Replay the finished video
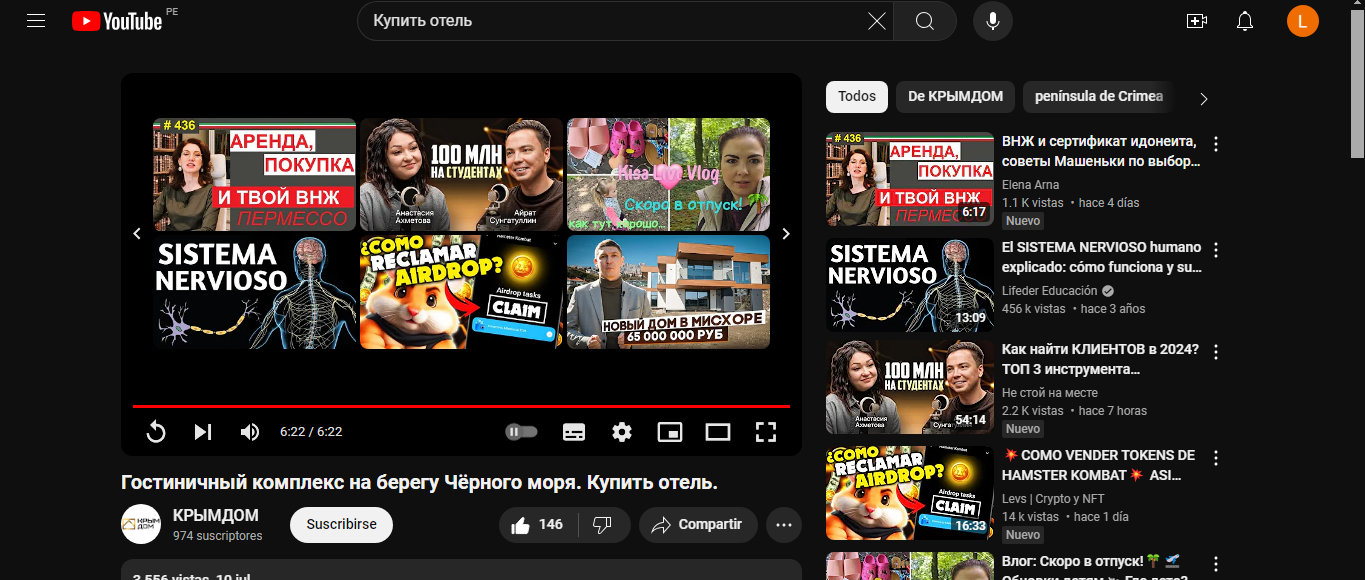This screenshot has width=1365, height=580. [x=156, y=432]
